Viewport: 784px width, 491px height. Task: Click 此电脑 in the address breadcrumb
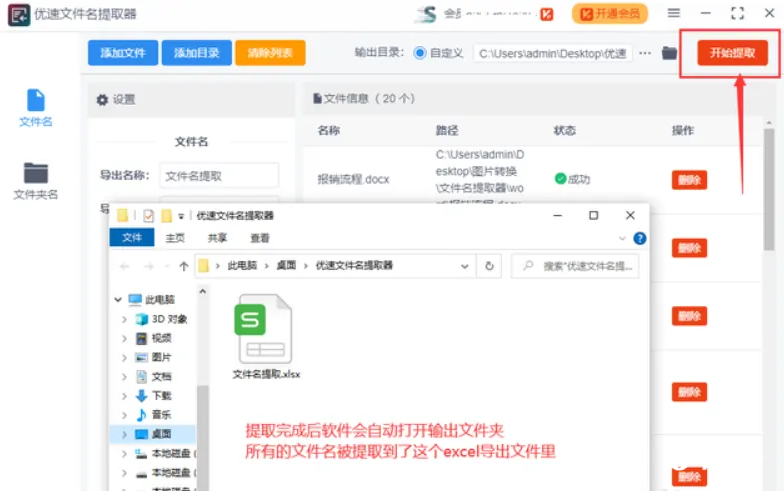tap(242, 266)
